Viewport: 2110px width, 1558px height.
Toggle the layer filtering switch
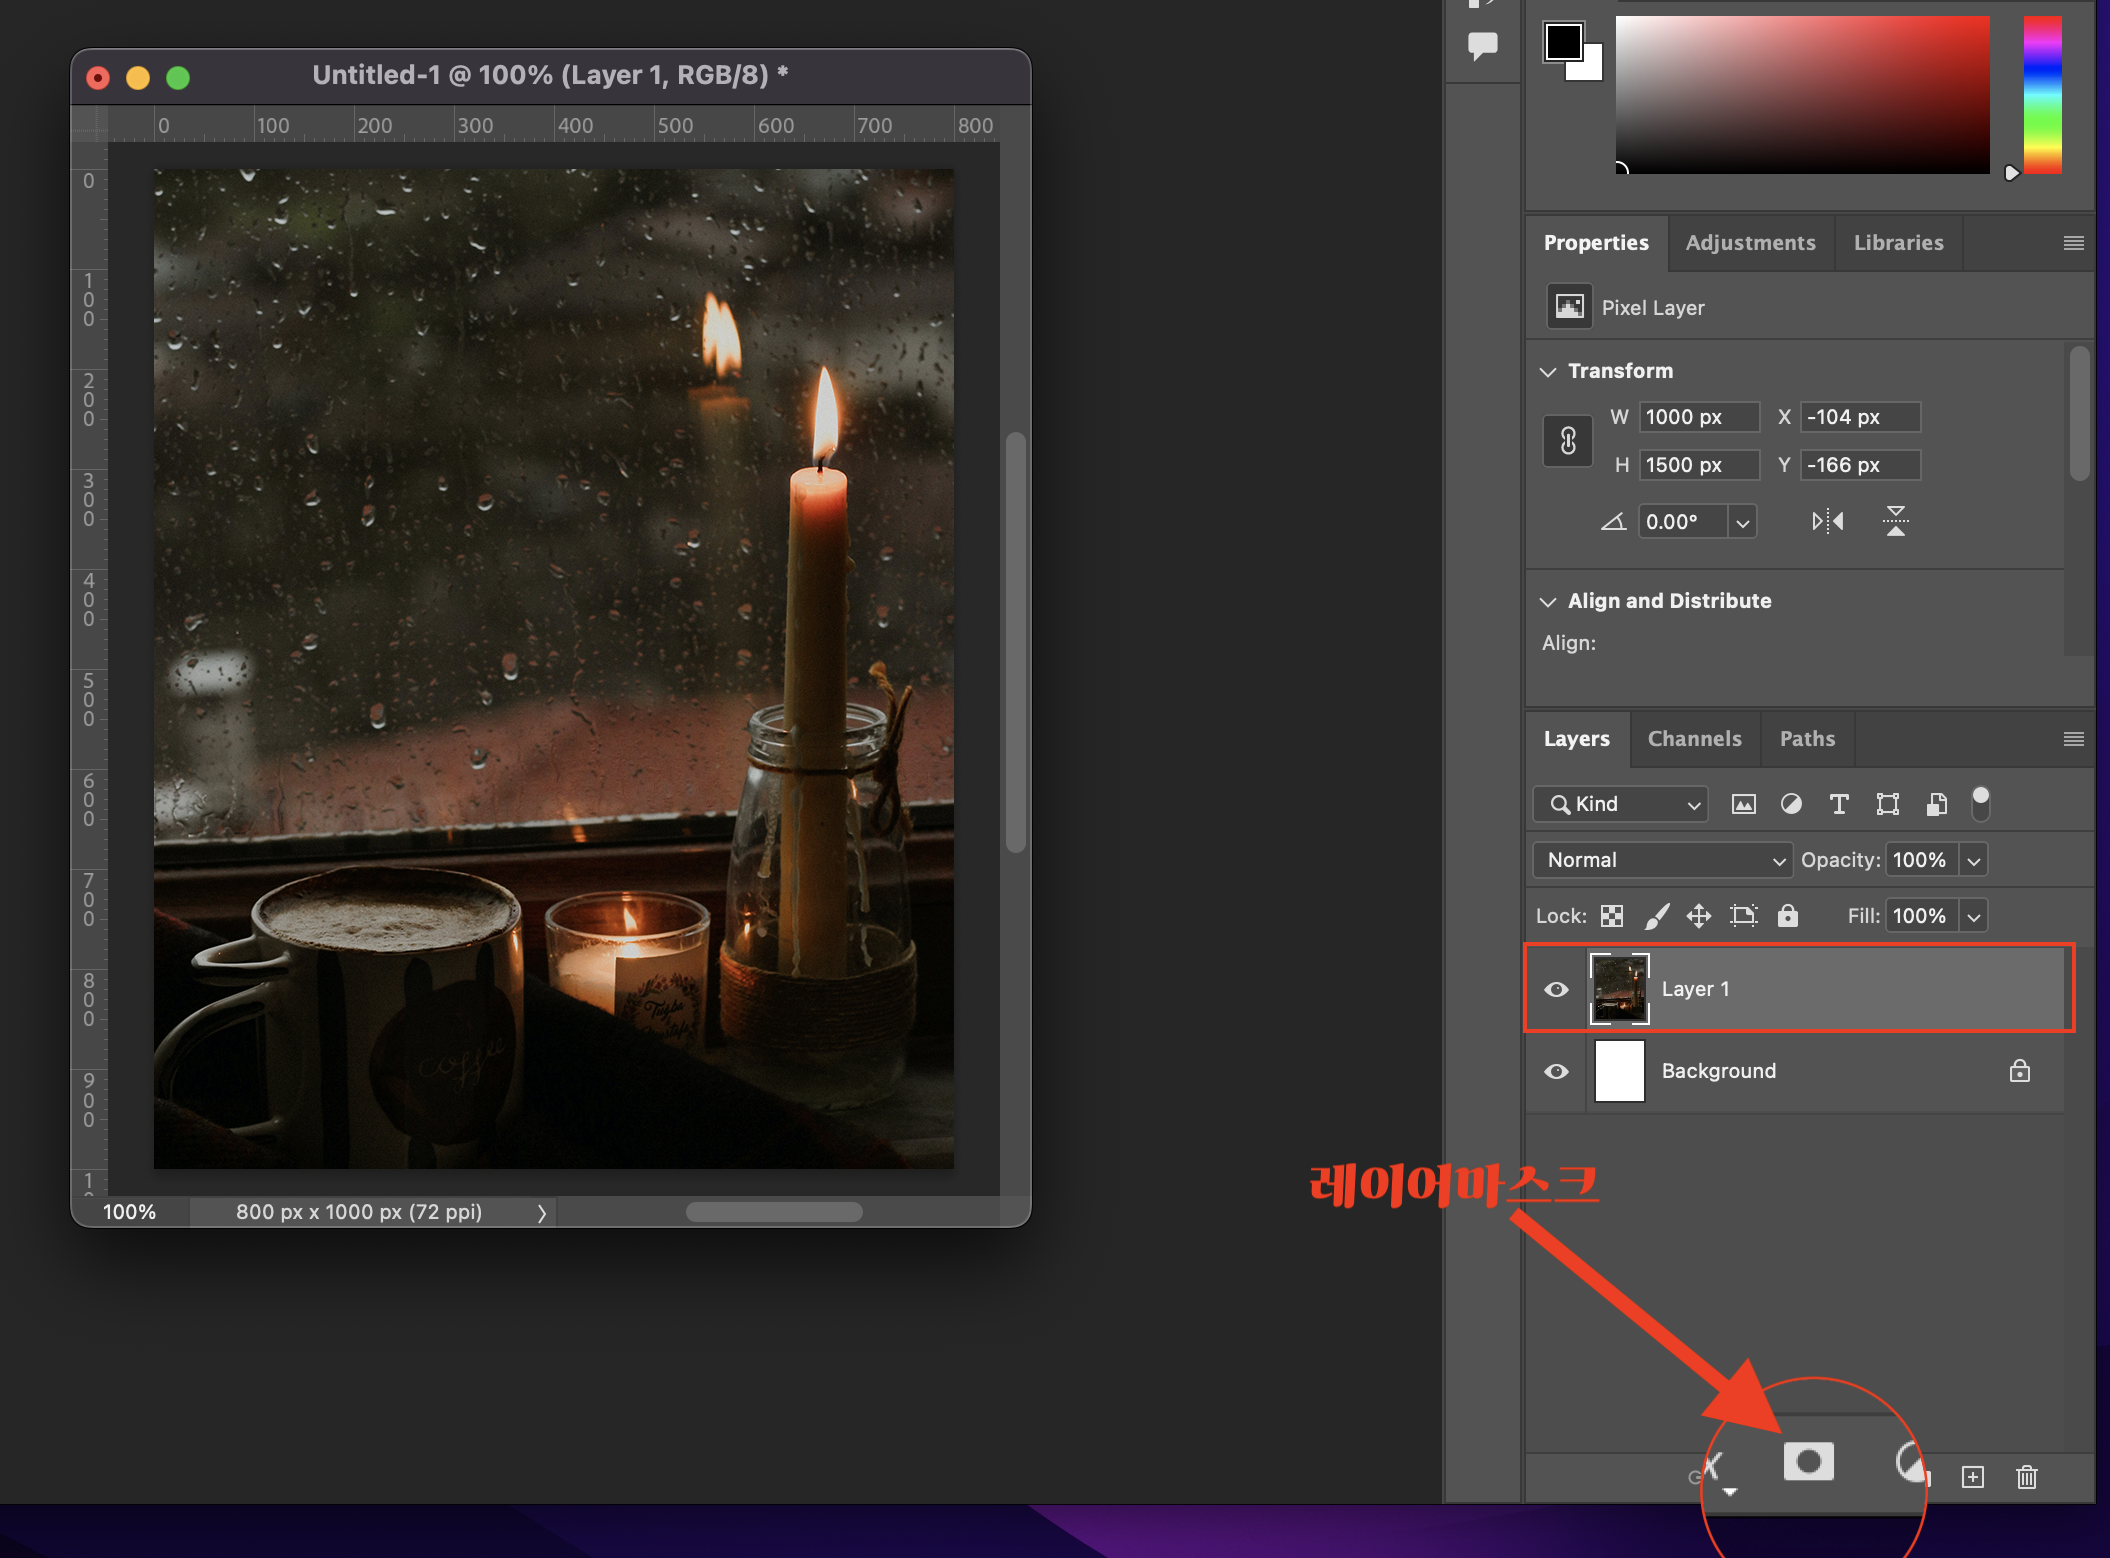click(1980, 803)
